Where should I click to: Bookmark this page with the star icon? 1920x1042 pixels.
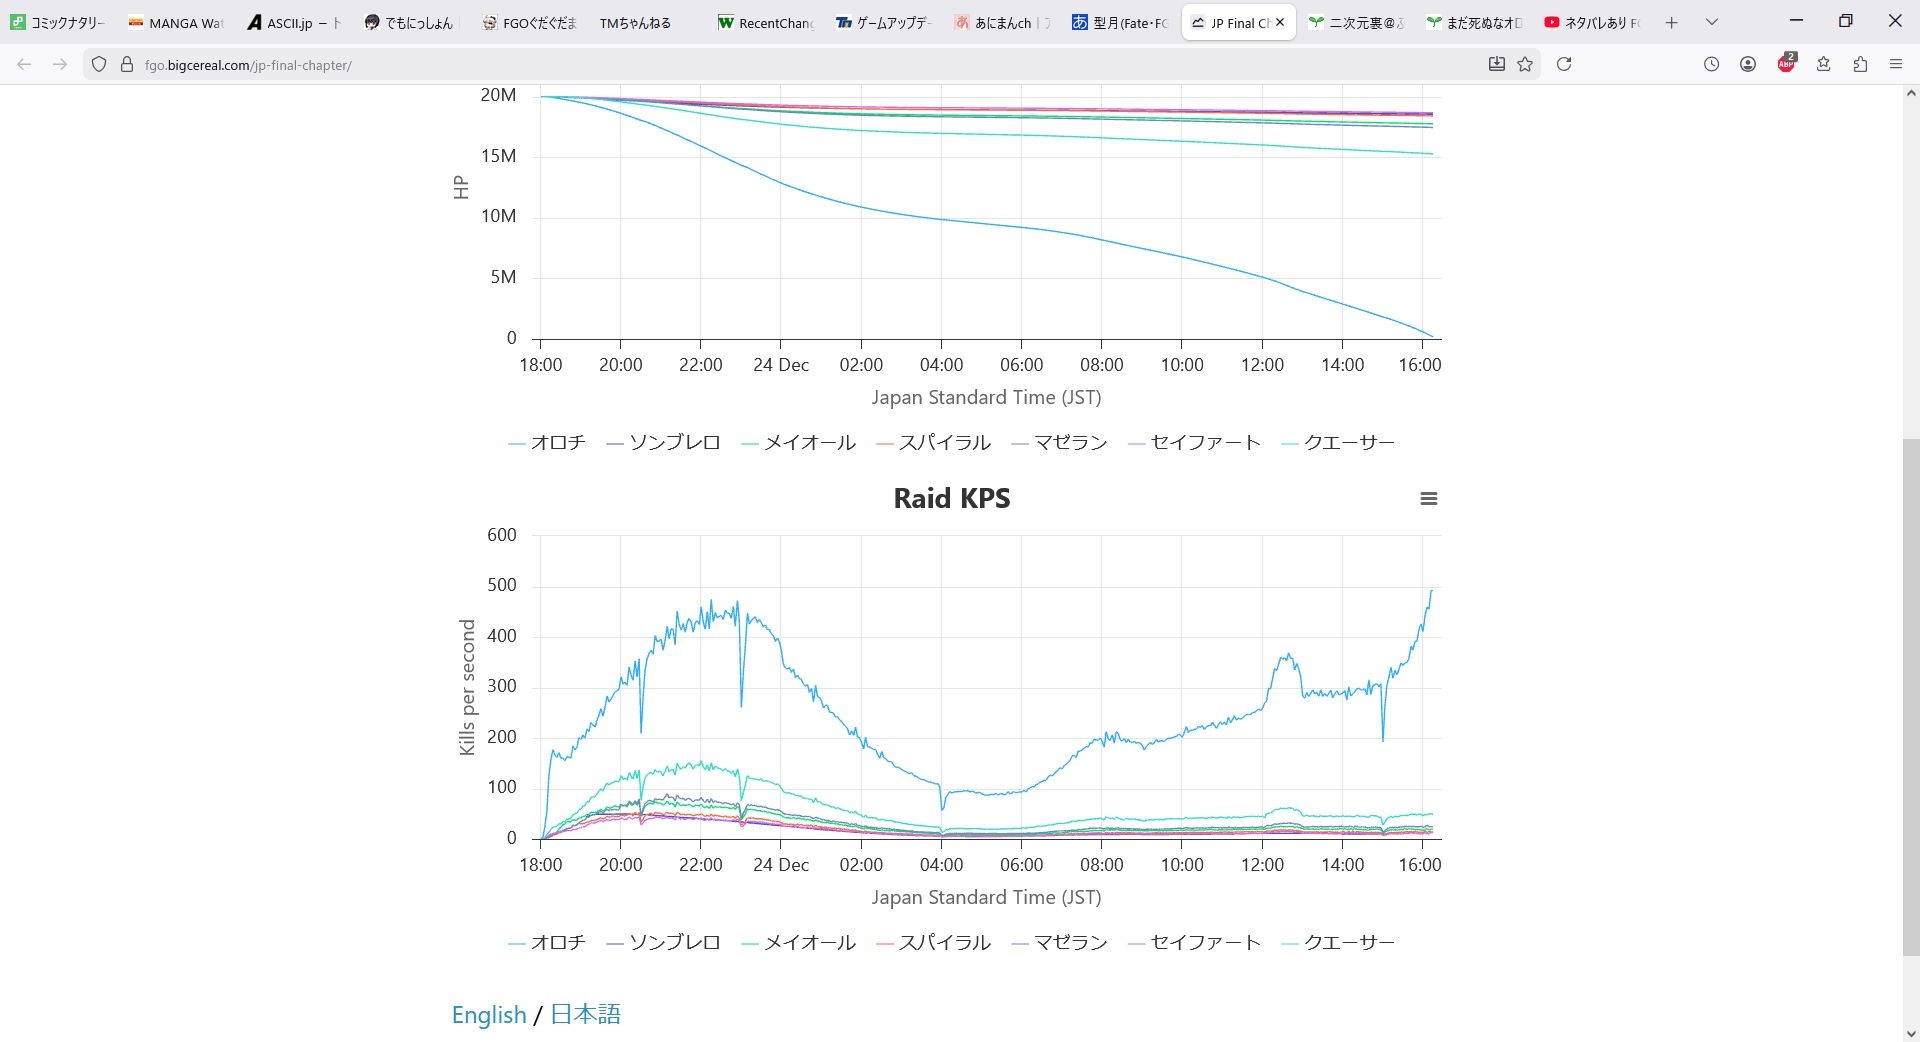1525,64
